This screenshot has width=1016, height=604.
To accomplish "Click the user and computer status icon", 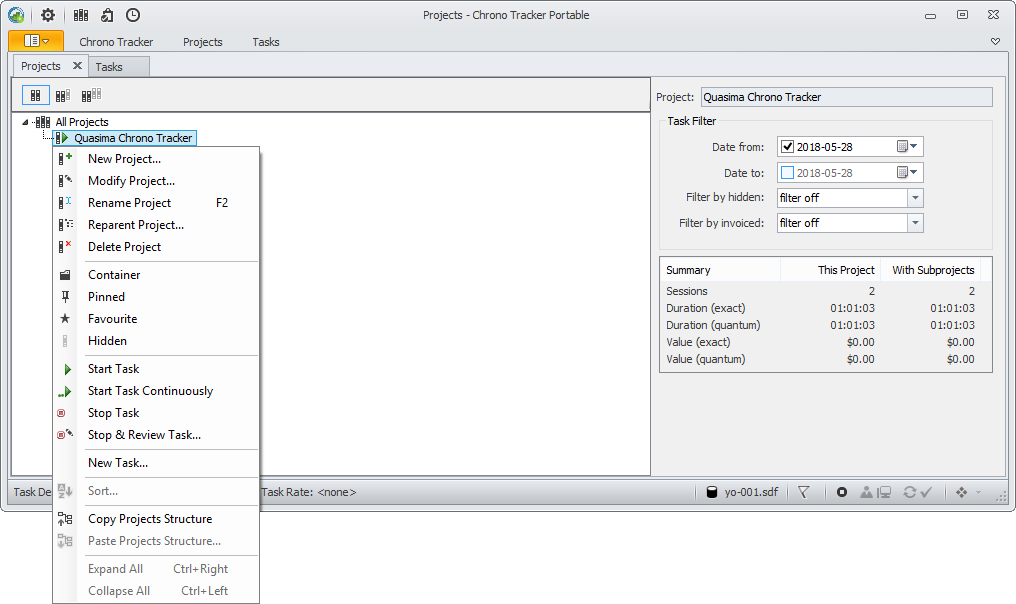I will tap(875, 493).
